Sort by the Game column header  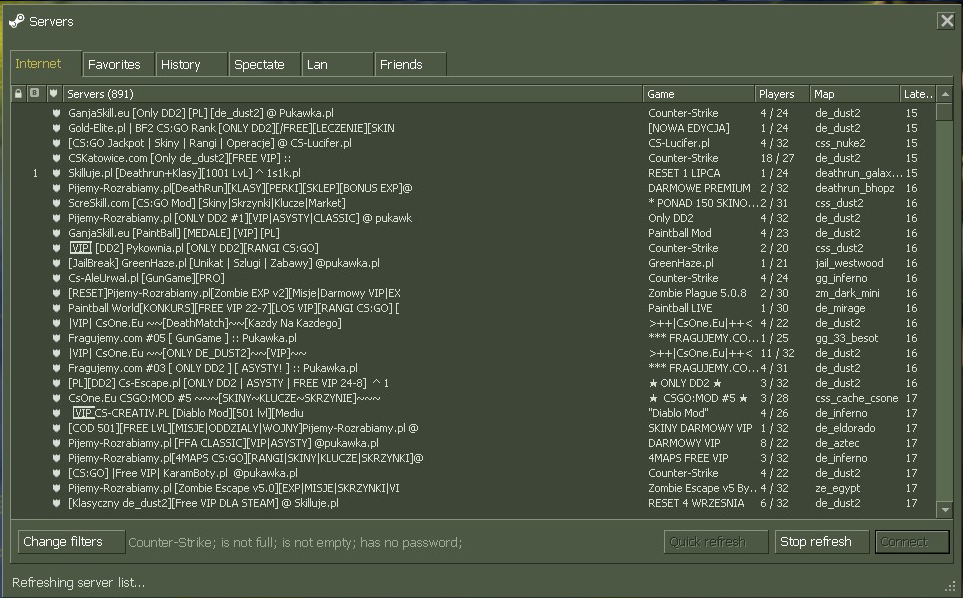pos(698,94)
